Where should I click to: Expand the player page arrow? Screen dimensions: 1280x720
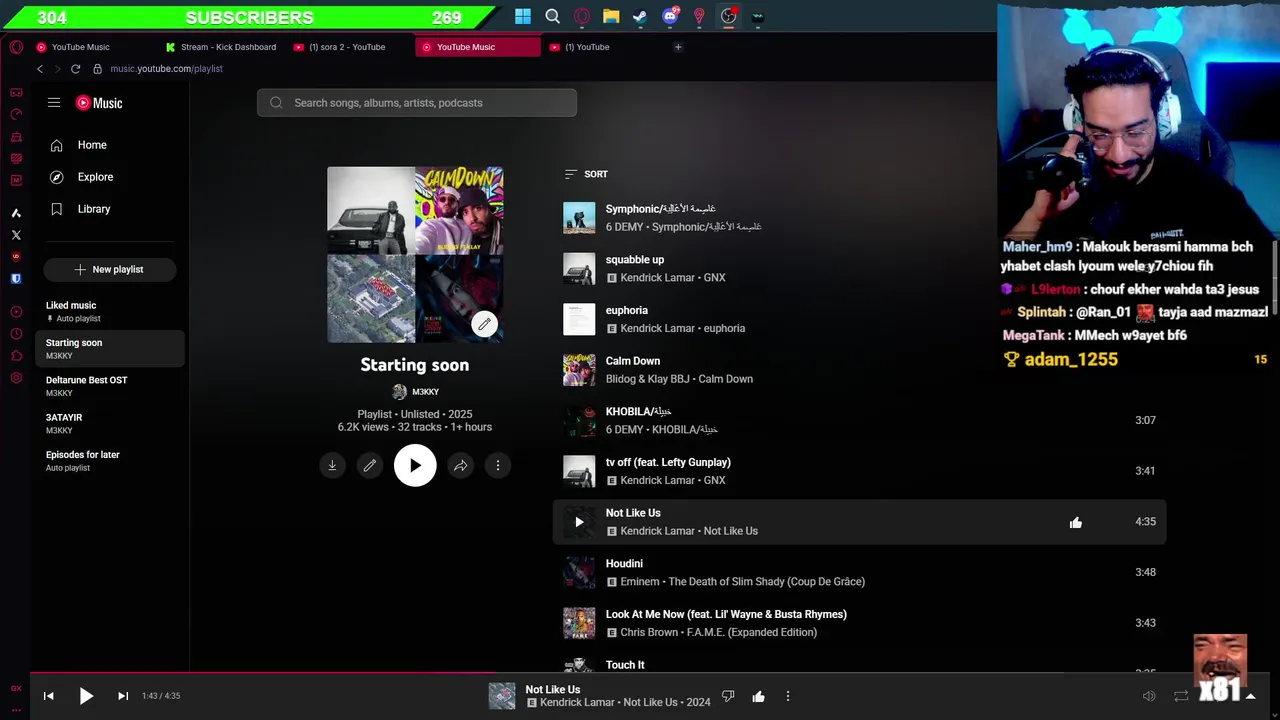(1250, 696)
